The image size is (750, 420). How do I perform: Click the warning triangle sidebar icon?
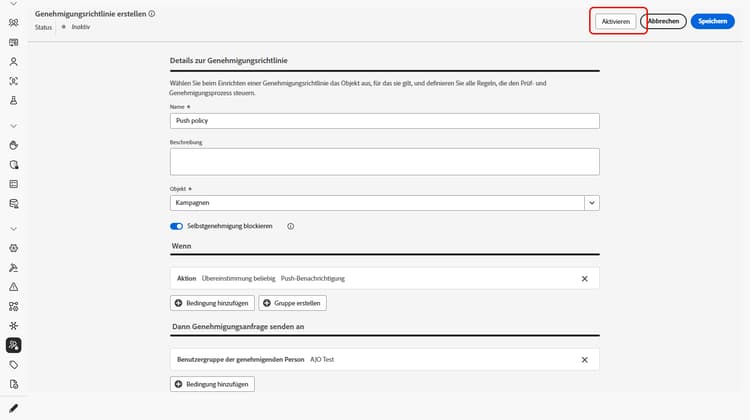pyautogui.click(x=14, y=286)
